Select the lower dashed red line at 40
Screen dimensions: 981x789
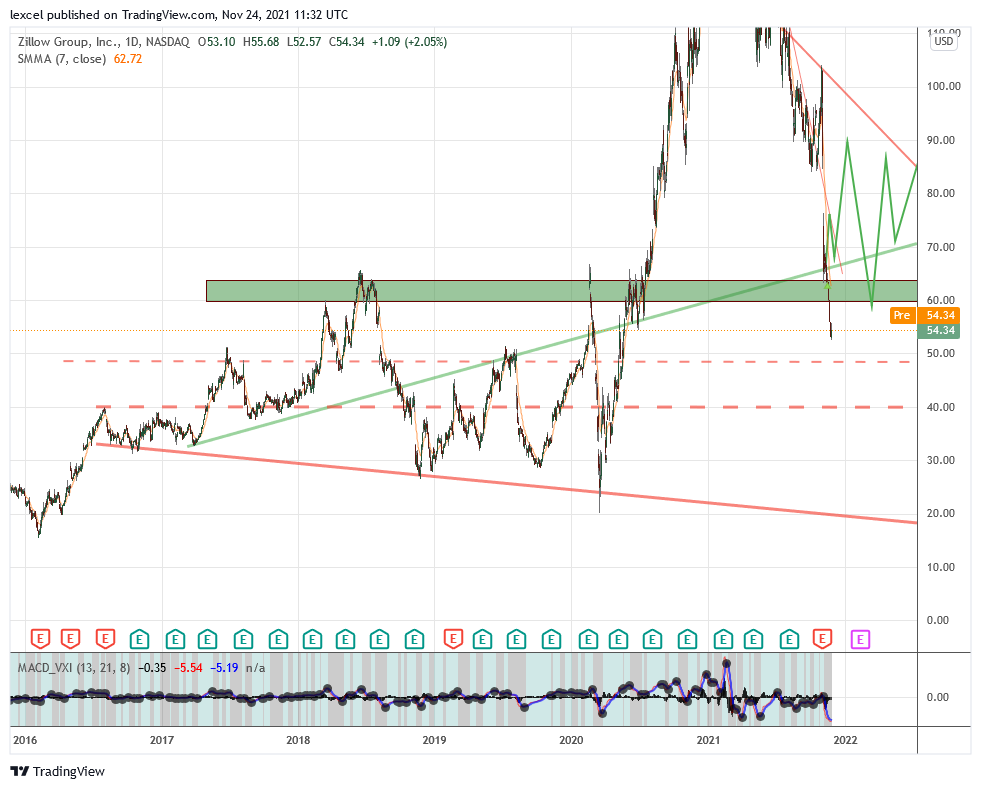(x=499, y=407)
